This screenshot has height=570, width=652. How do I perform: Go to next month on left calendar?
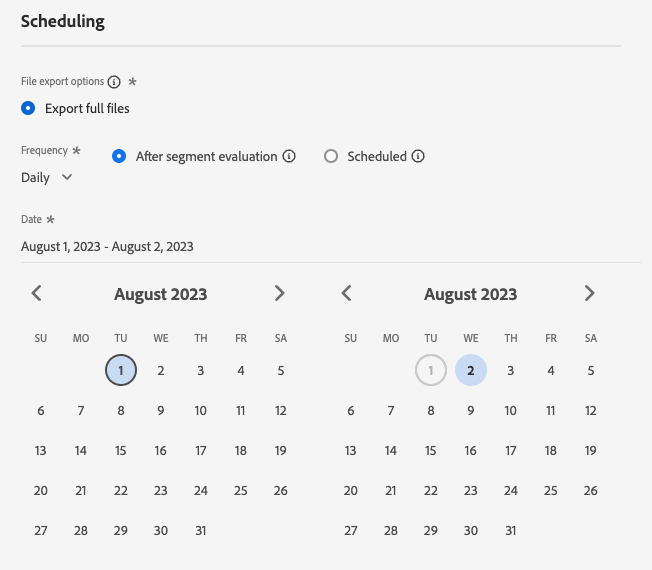coord(279,293)
